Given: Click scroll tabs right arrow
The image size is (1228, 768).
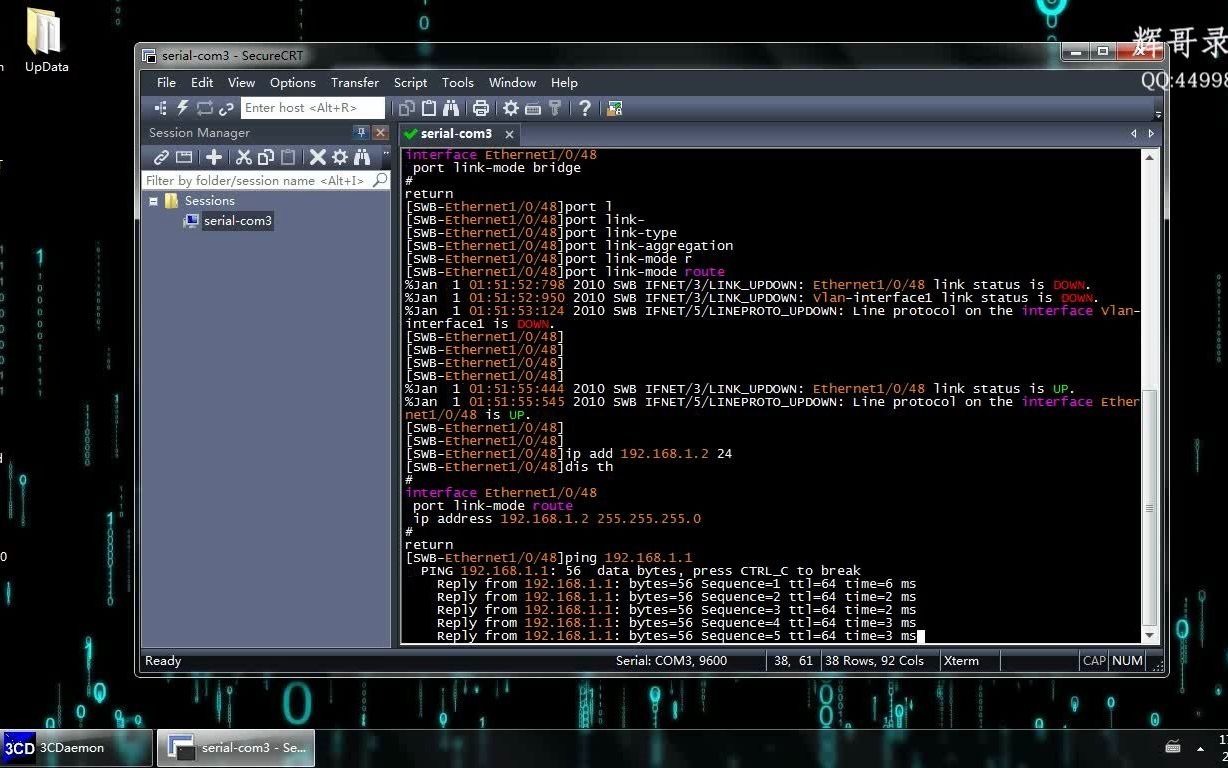Looking at the screenshot, I should [1151, 133].
